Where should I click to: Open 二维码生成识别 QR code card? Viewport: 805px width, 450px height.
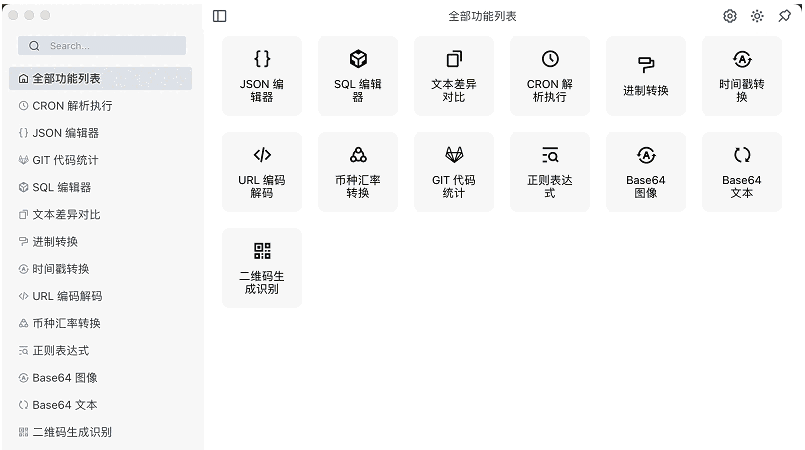(262, 268)
